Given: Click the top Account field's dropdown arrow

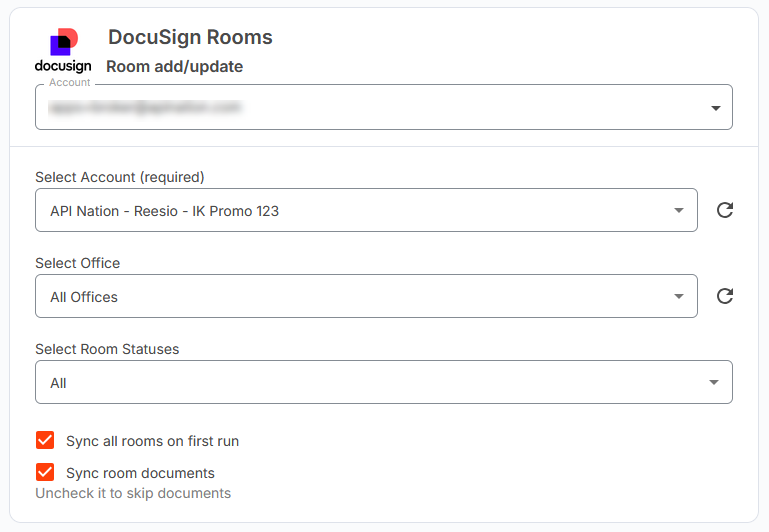Looking at the screenshot, I should pos(715,108).
